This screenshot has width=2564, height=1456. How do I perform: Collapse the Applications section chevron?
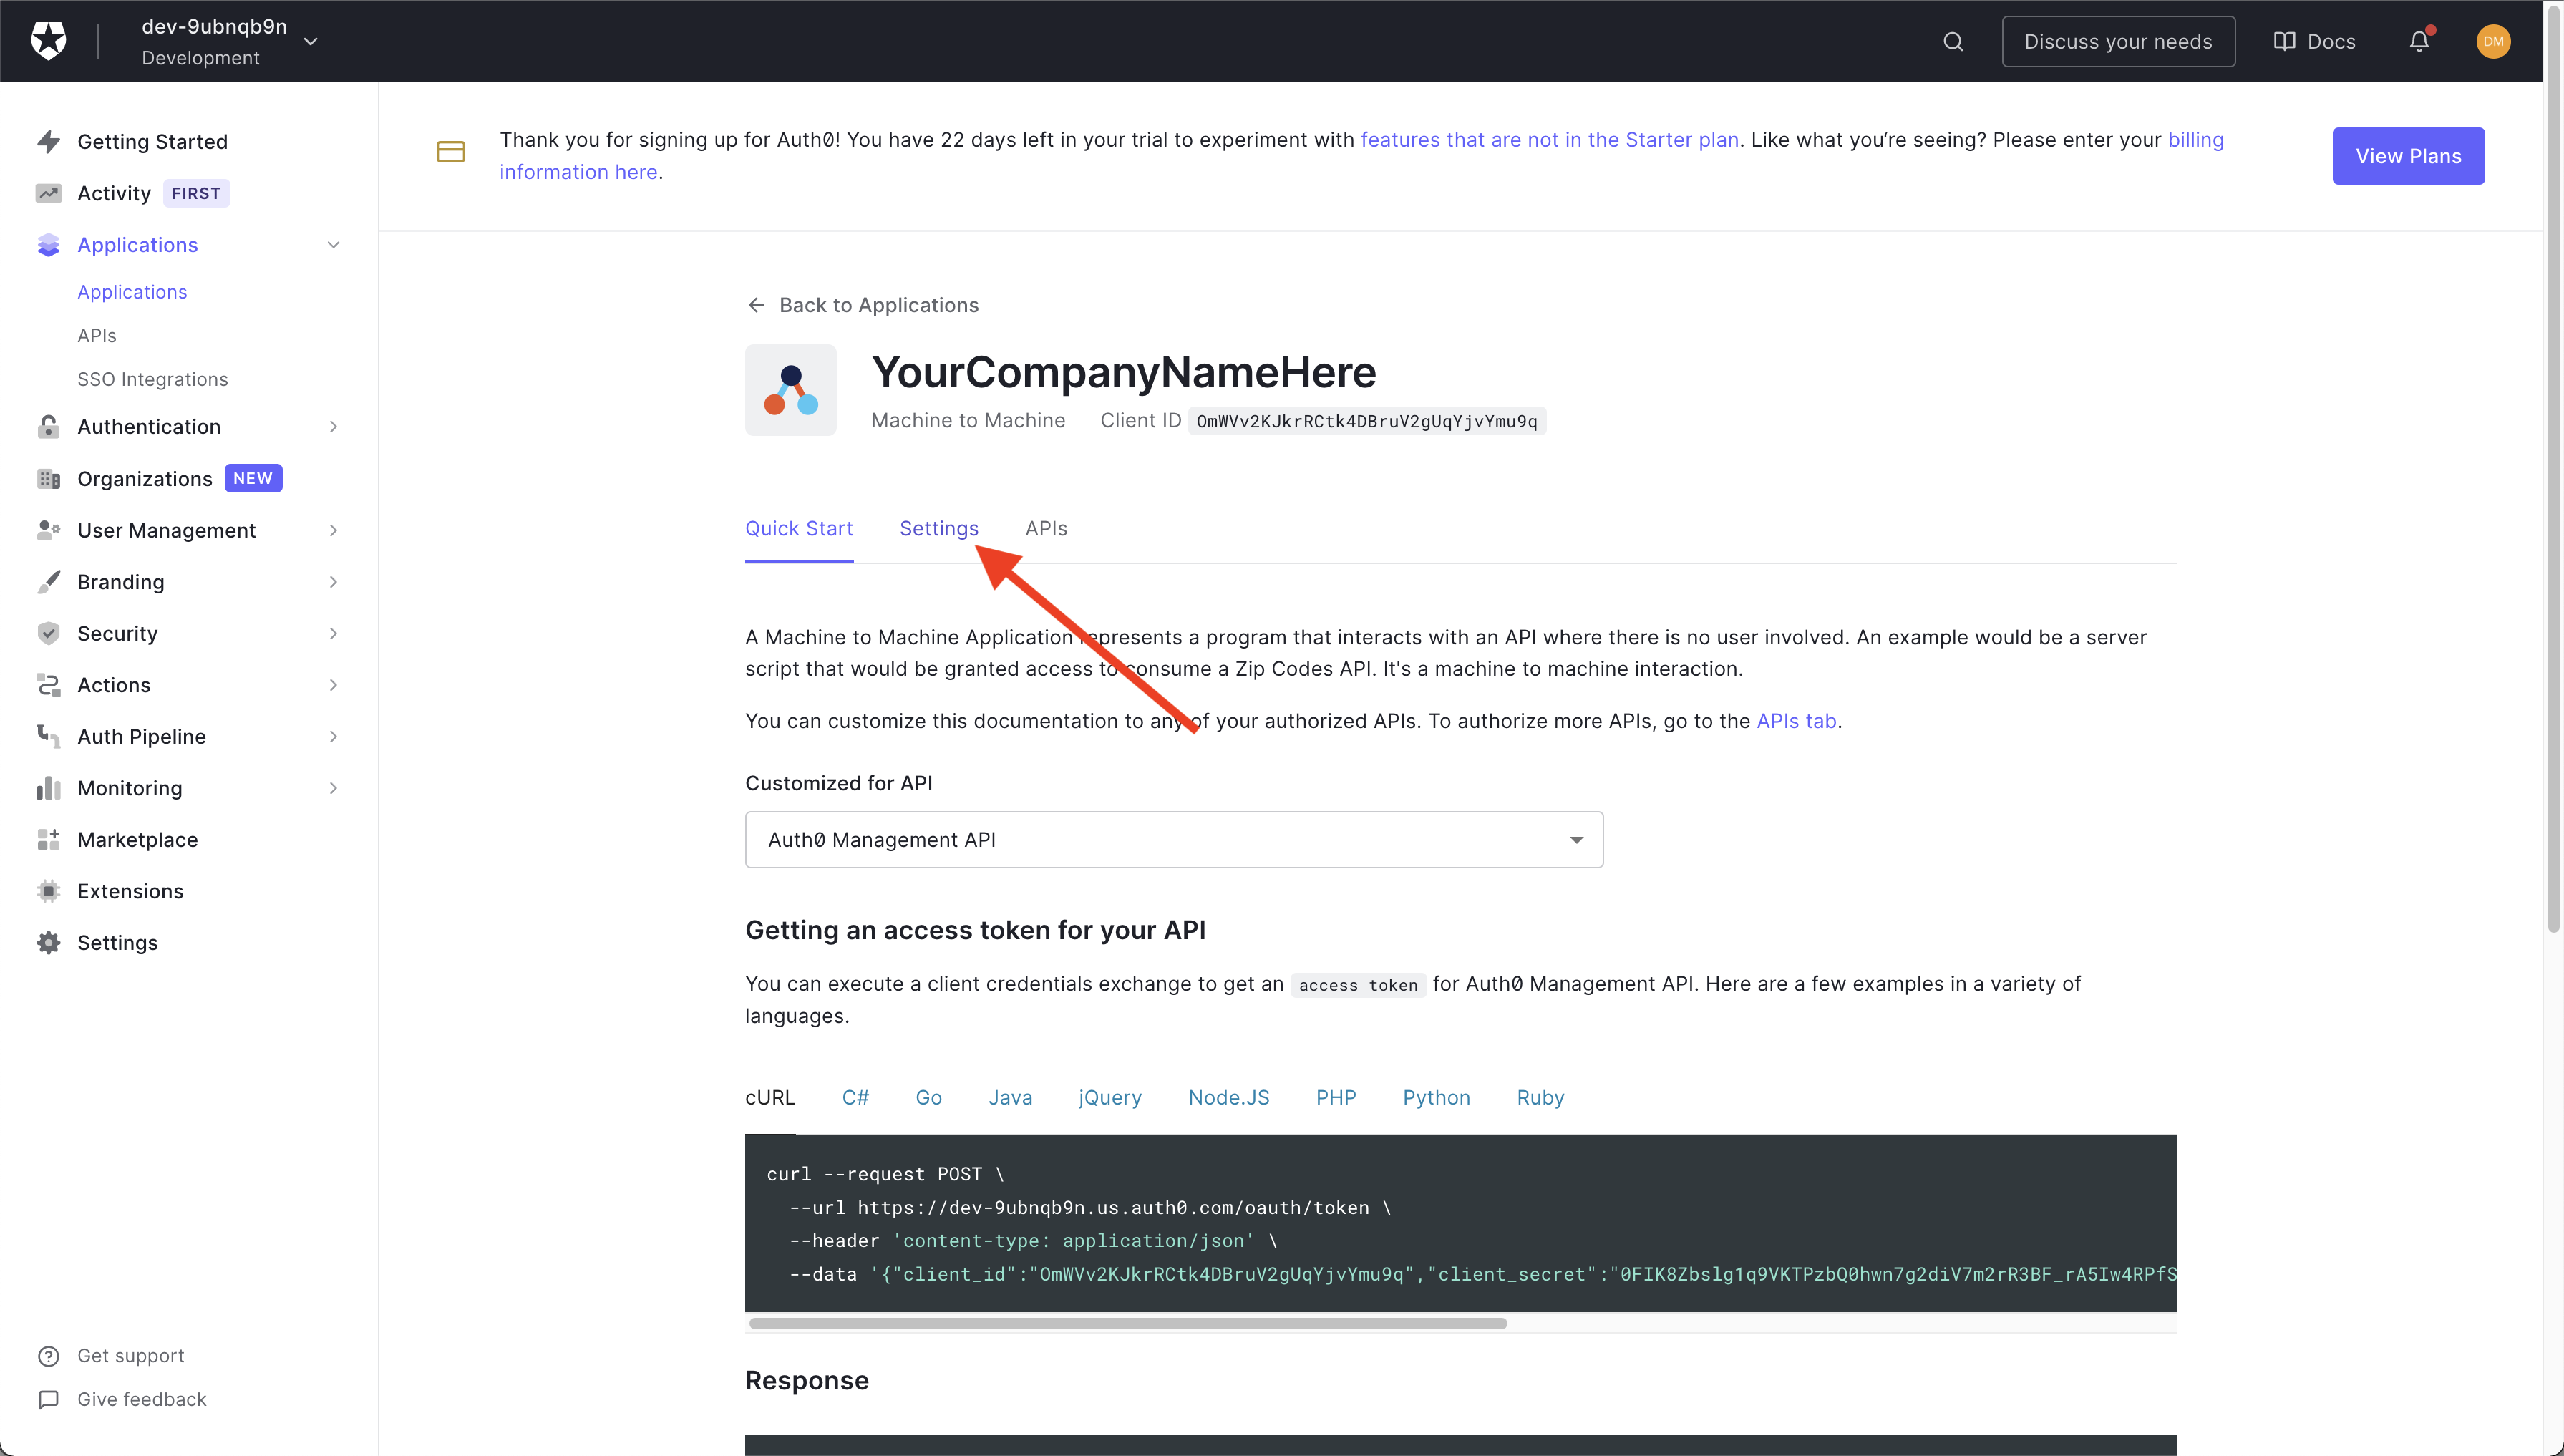coord(333,245)
